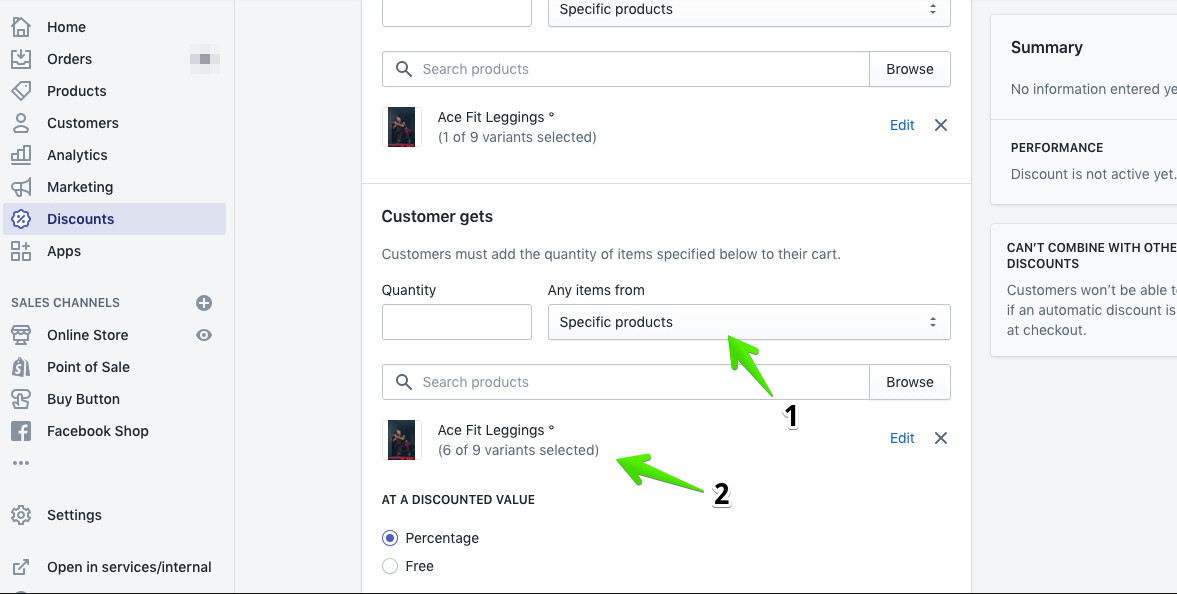Open Orders via its inbox icon
Viewport: 1177px width, 594px height.
coord(21,59)
